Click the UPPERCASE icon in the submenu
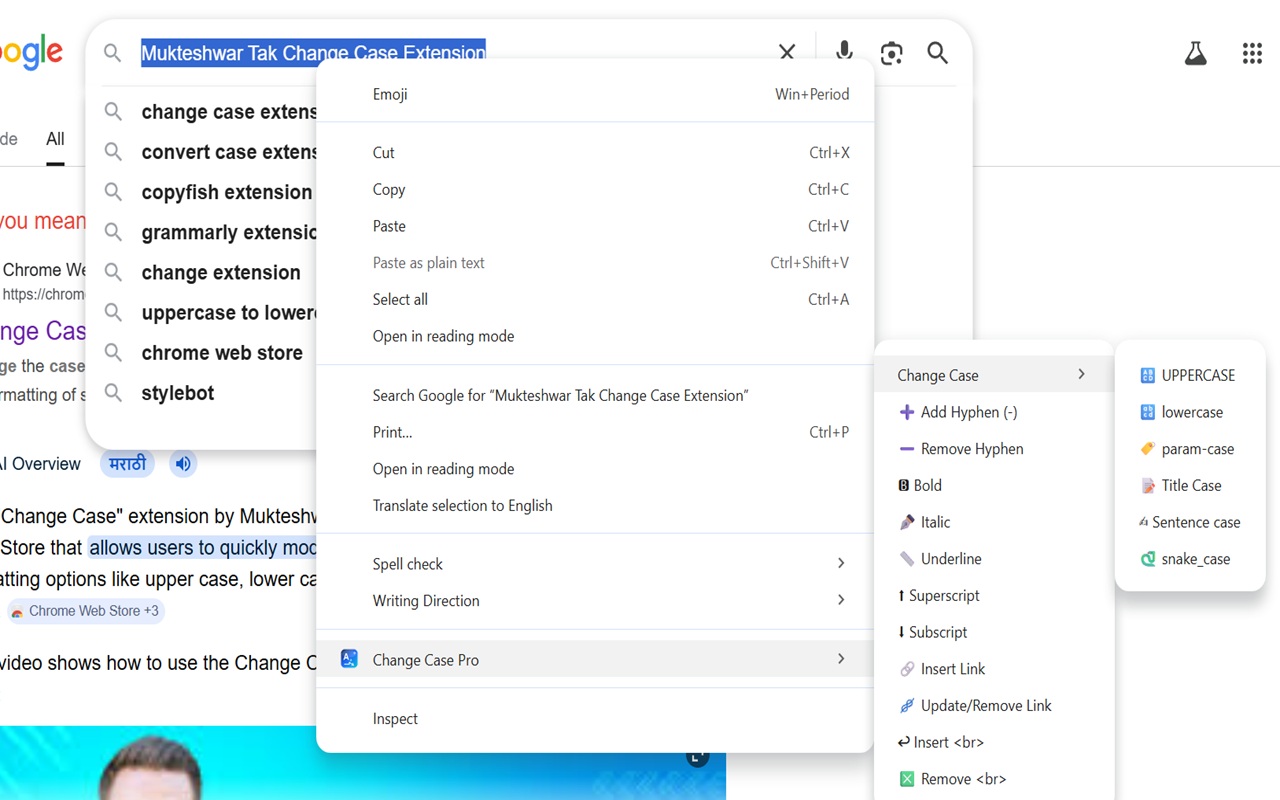 coord(1147,375)
